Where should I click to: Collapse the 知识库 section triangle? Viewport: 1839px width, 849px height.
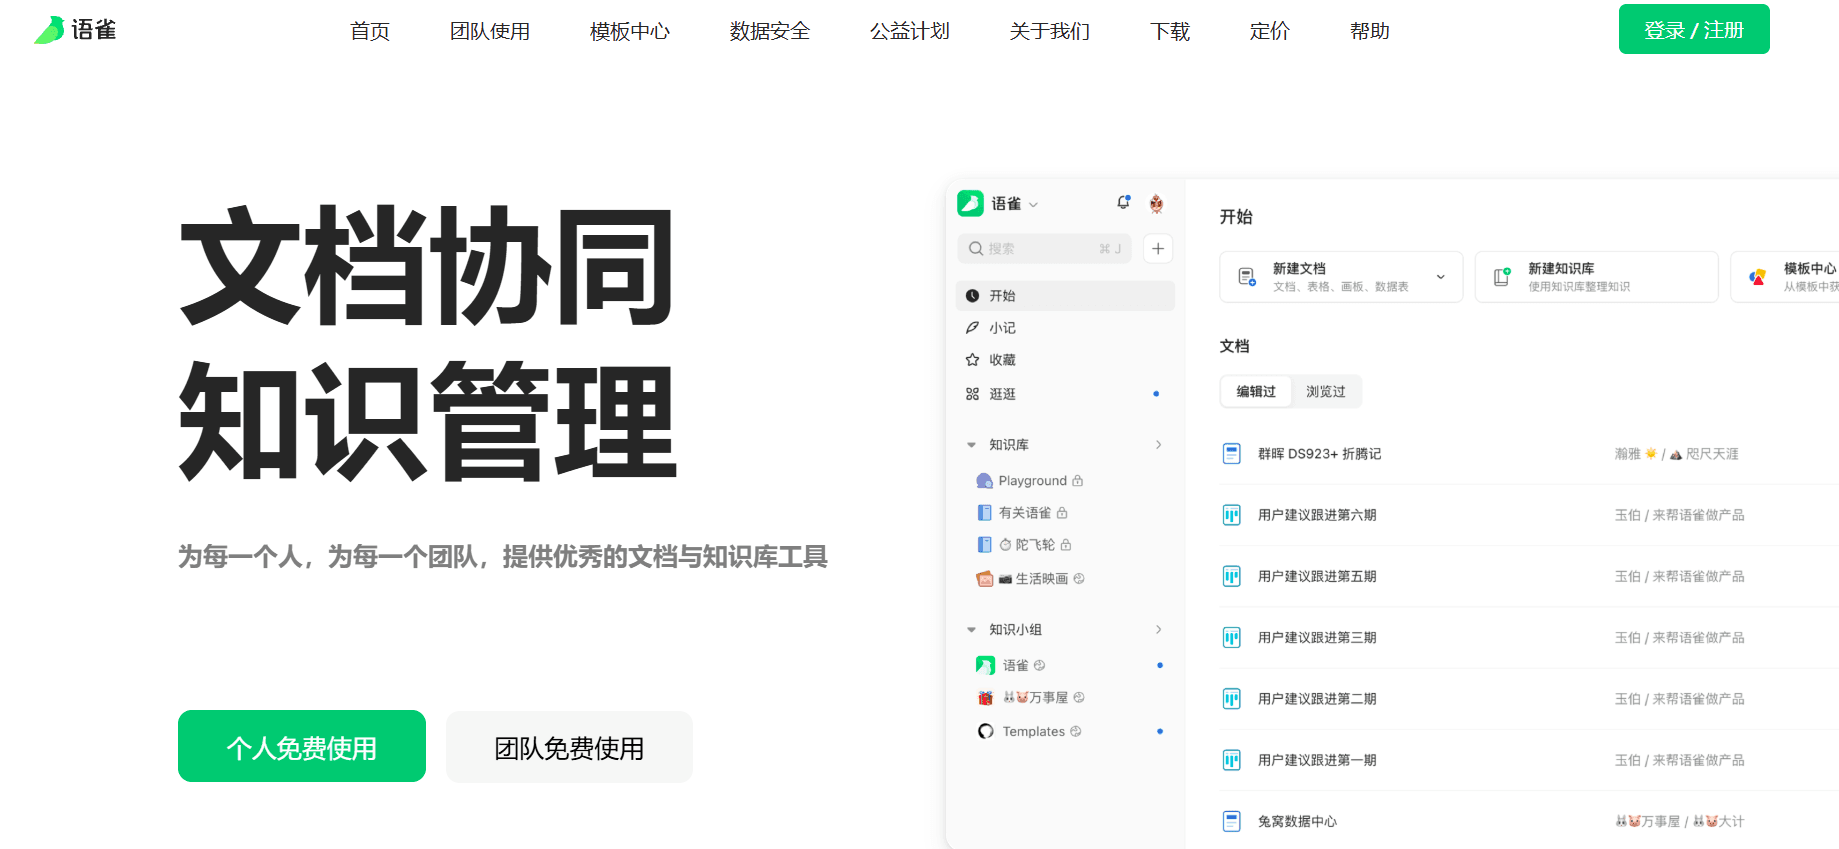pyautogui.click(x=971, y=445)
